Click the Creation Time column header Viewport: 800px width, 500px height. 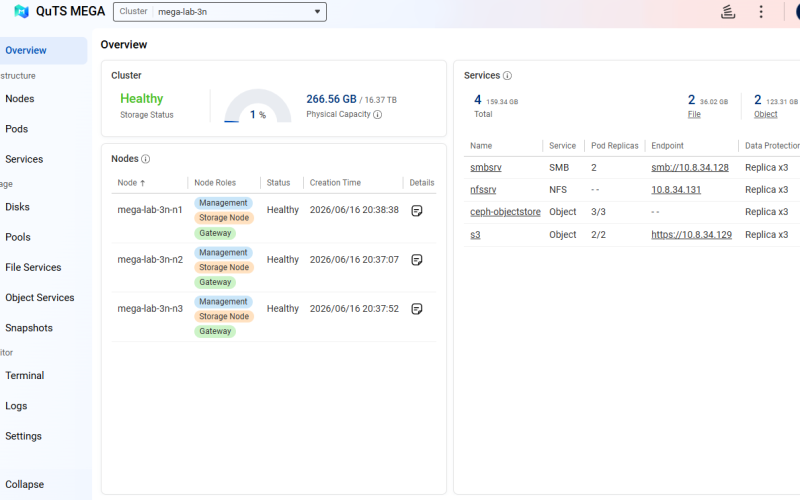click(x=335, y=183)
